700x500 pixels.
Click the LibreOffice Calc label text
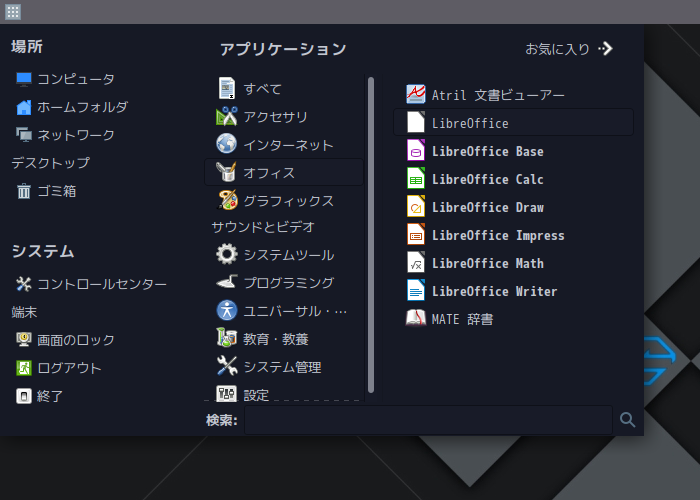(x=488, y=179)
